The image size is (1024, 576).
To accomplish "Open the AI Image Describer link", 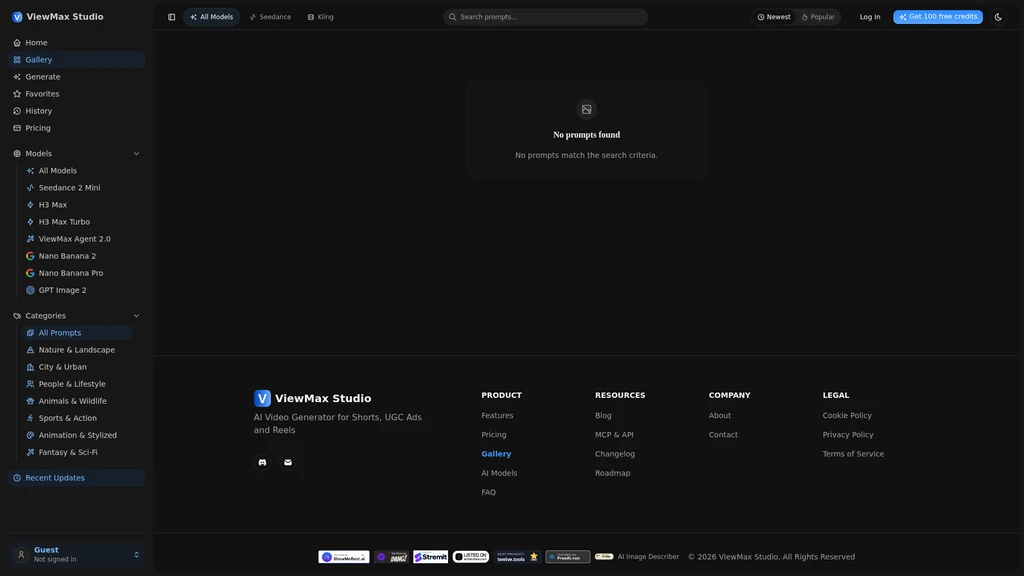I will pos(648,557).
